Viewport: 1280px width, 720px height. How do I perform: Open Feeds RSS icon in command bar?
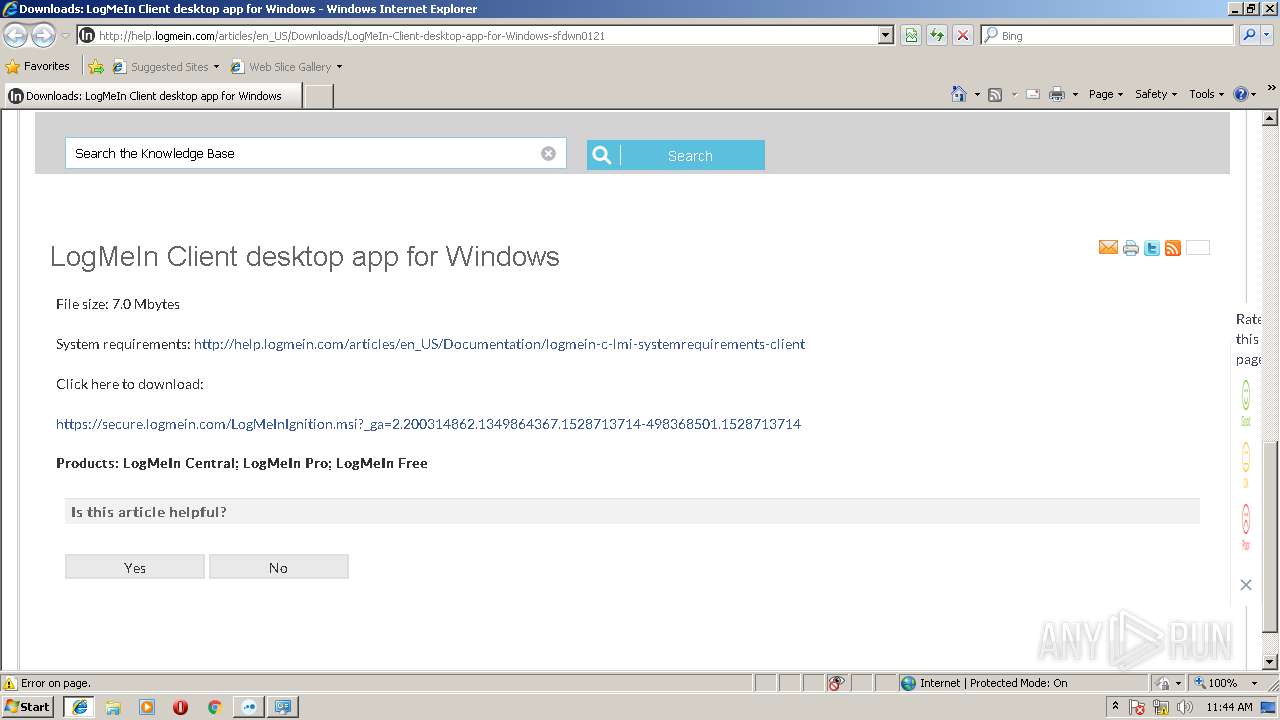tap(995, 94)
